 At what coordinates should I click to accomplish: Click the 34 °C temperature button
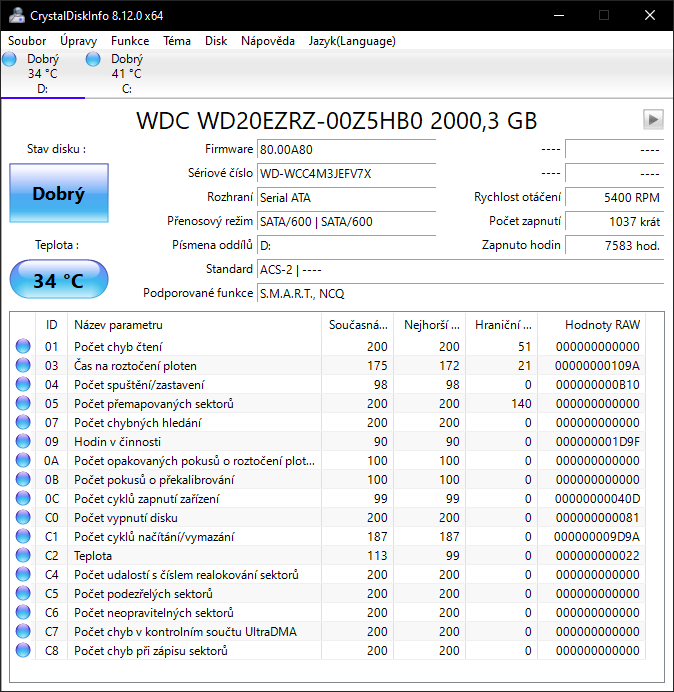click(x=58, y=280)
